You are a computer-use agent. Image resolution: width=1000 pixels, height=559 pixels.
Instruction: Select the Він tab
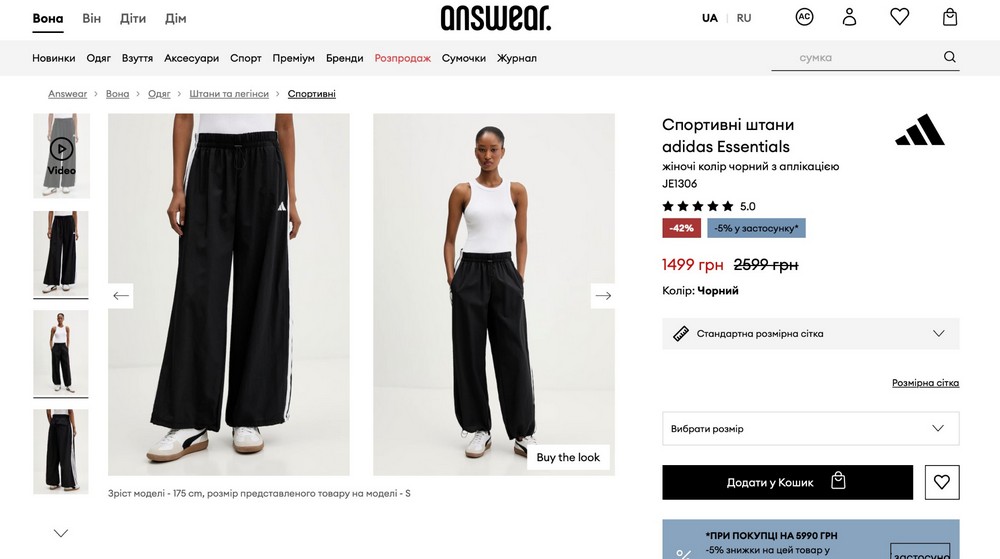click(91, 18)
